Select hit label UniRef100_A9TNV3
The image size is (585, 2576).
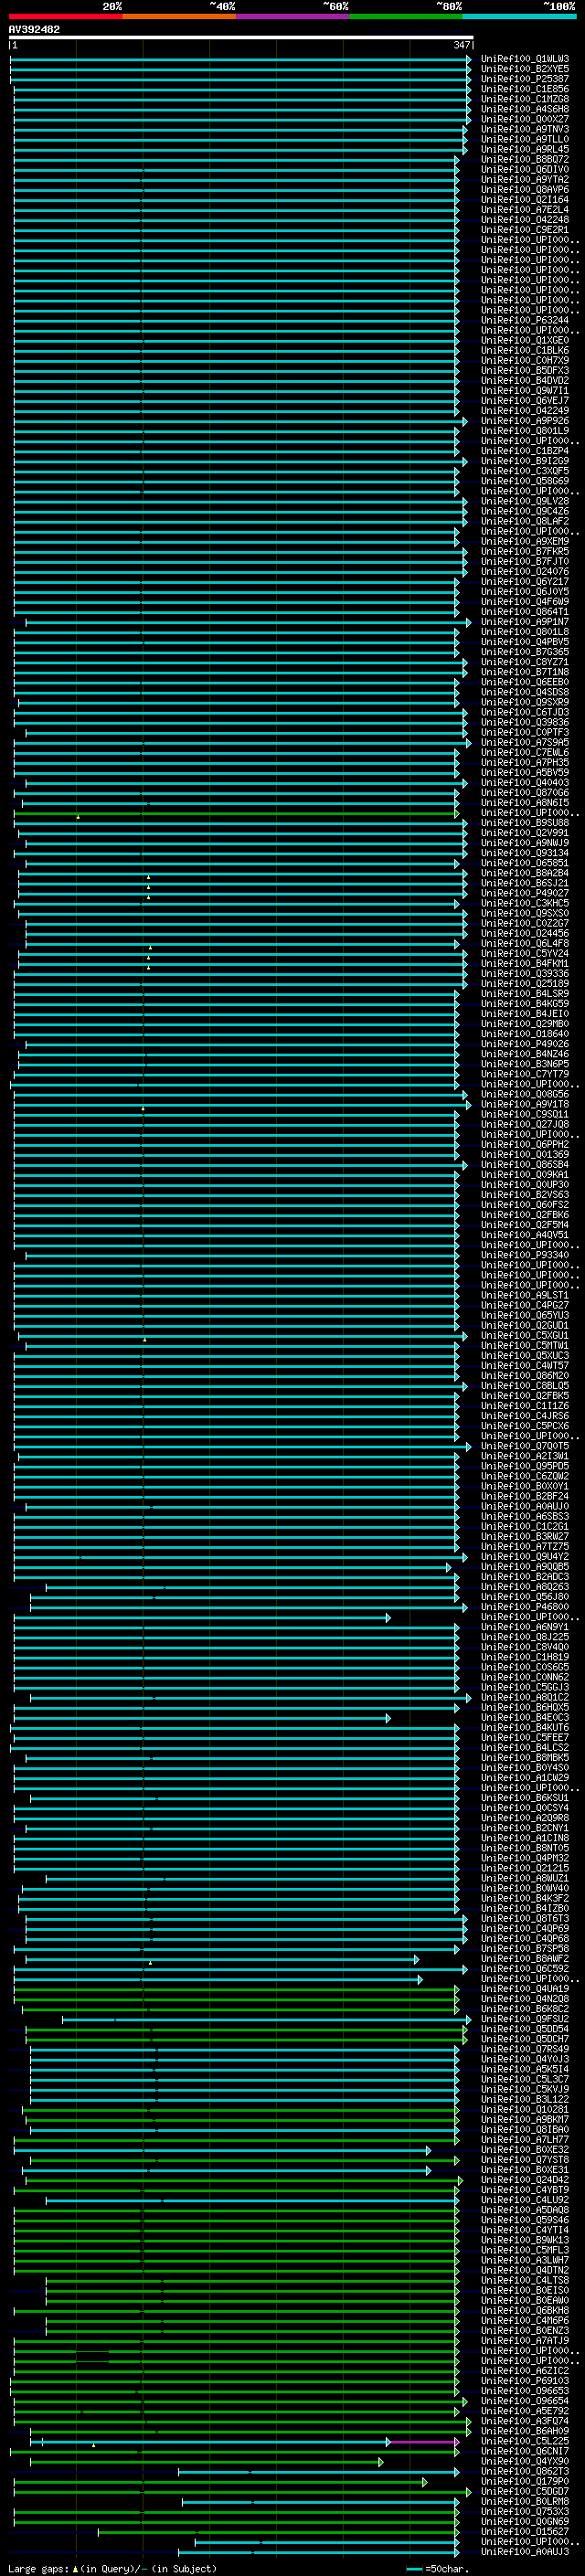(525, 129)
